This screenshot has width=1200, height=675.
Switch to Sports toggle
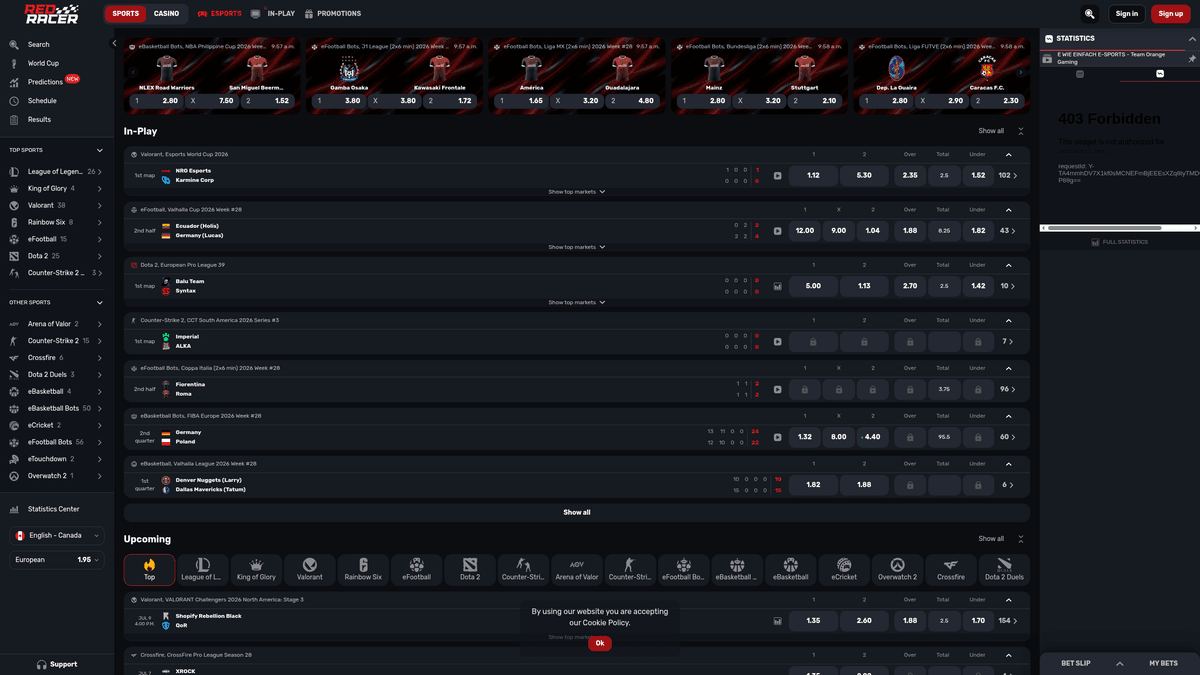tap(126, 14)
